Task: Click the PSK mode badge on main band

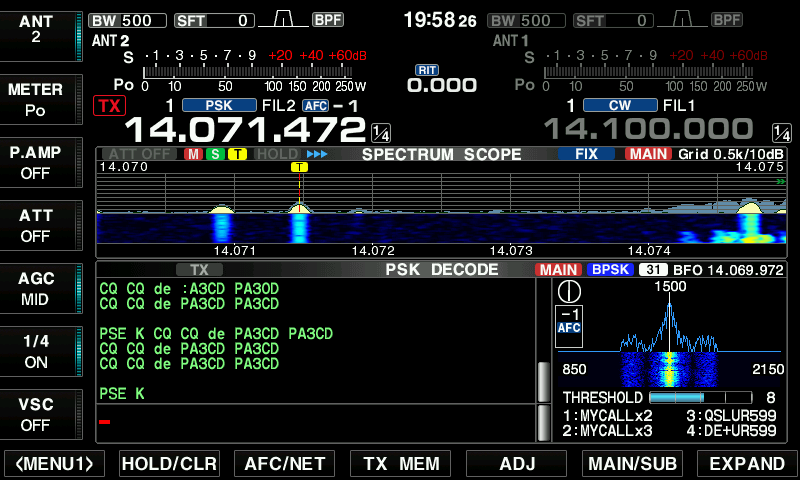Action: tap(218, 105)
